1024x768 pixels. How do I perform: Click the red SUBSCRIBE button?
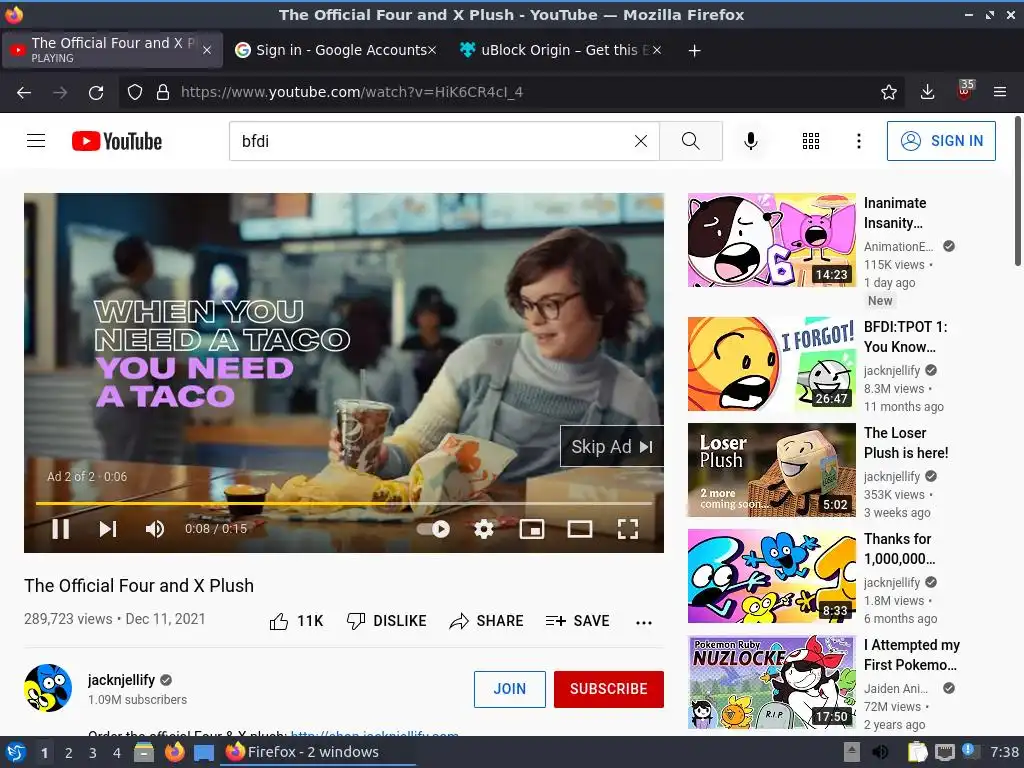point(609,689)
